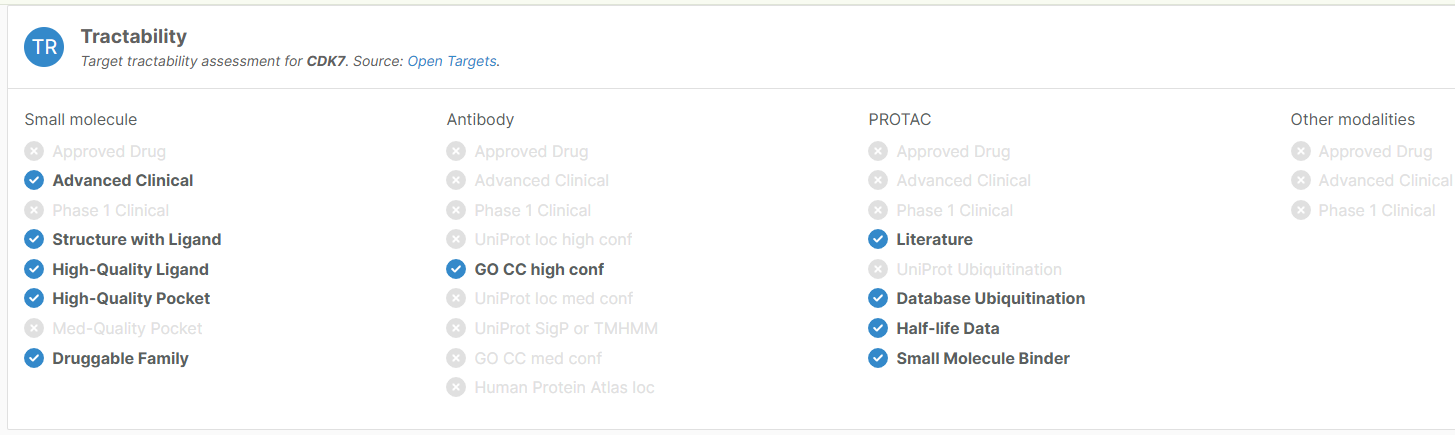Click grey X icon next to UniProt Ubiquitination
The width and height of the screenshot is (1455, 435).
pyautogui.click(x=878, y=269)
